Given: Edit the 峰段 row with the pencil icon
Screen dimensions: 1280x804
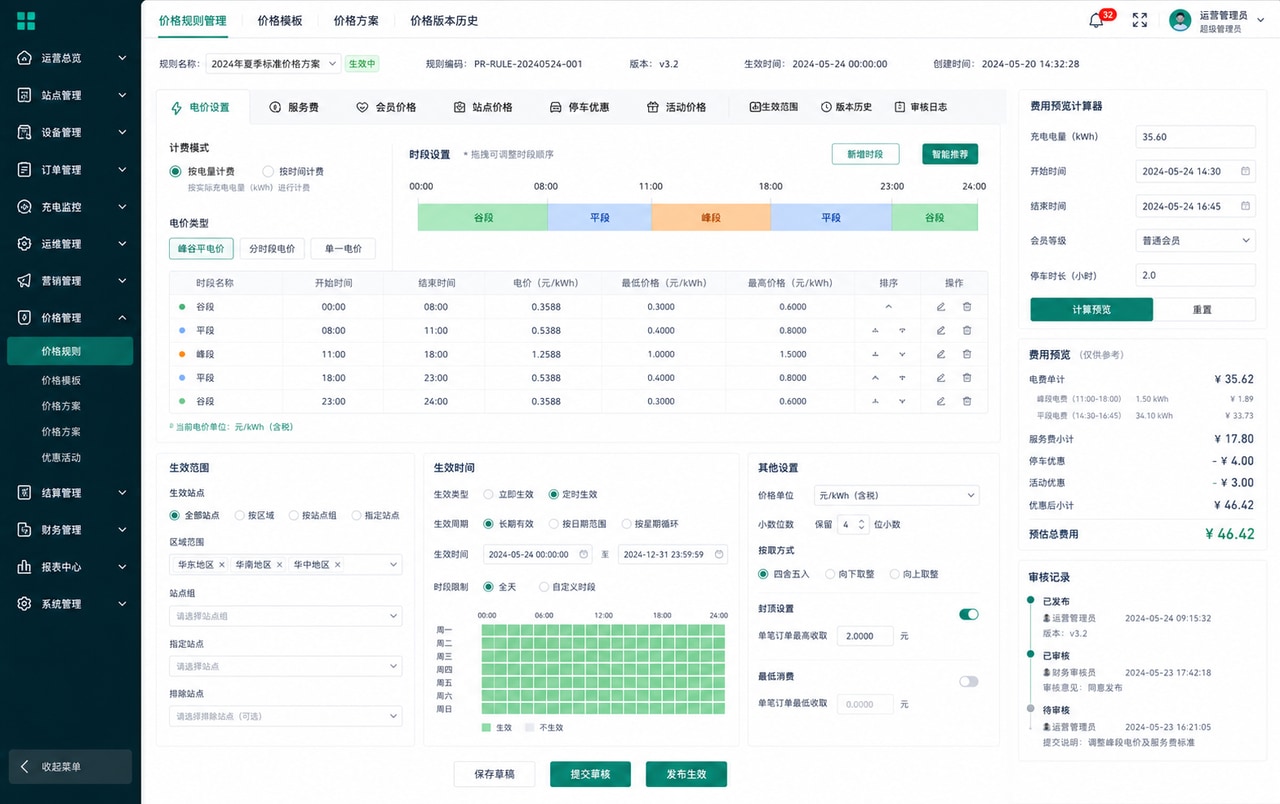Looking at the screenshot, I should point(941,354).
